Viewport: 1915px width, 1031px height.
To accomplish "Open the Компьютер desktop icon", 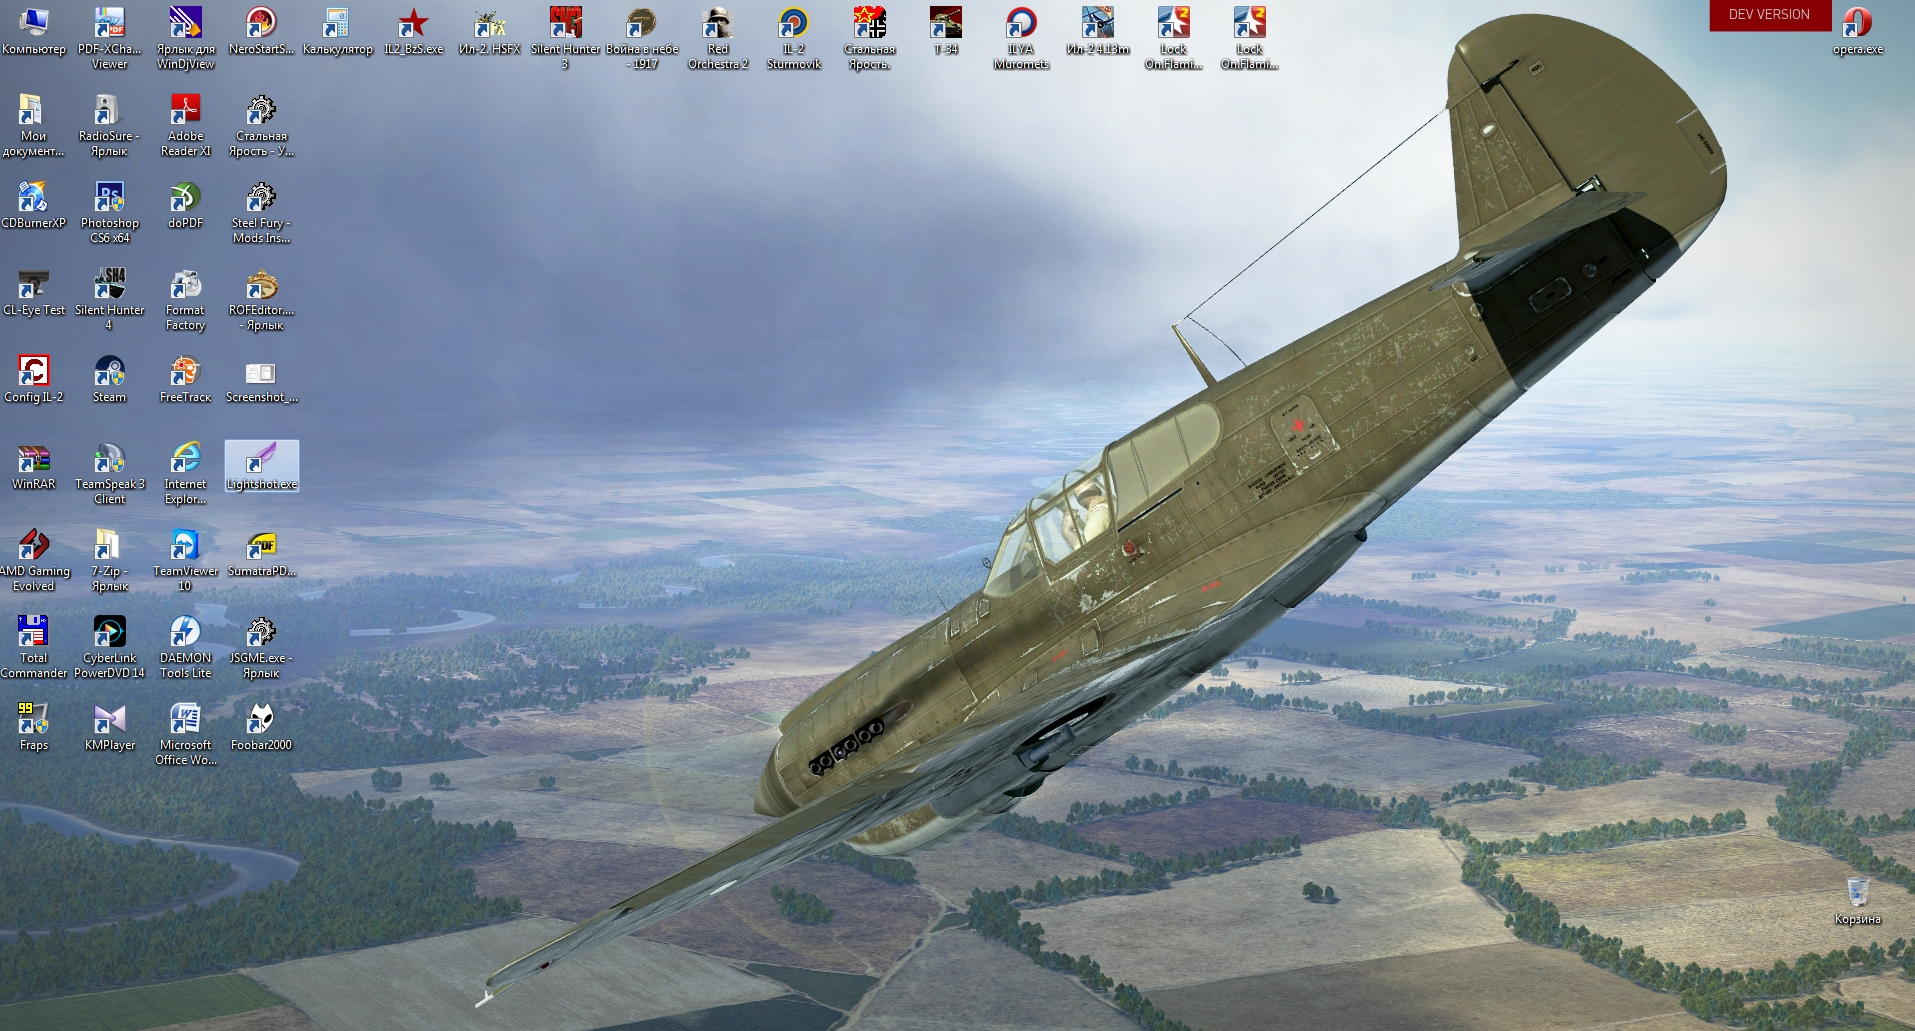I will [x=33, y=30].
